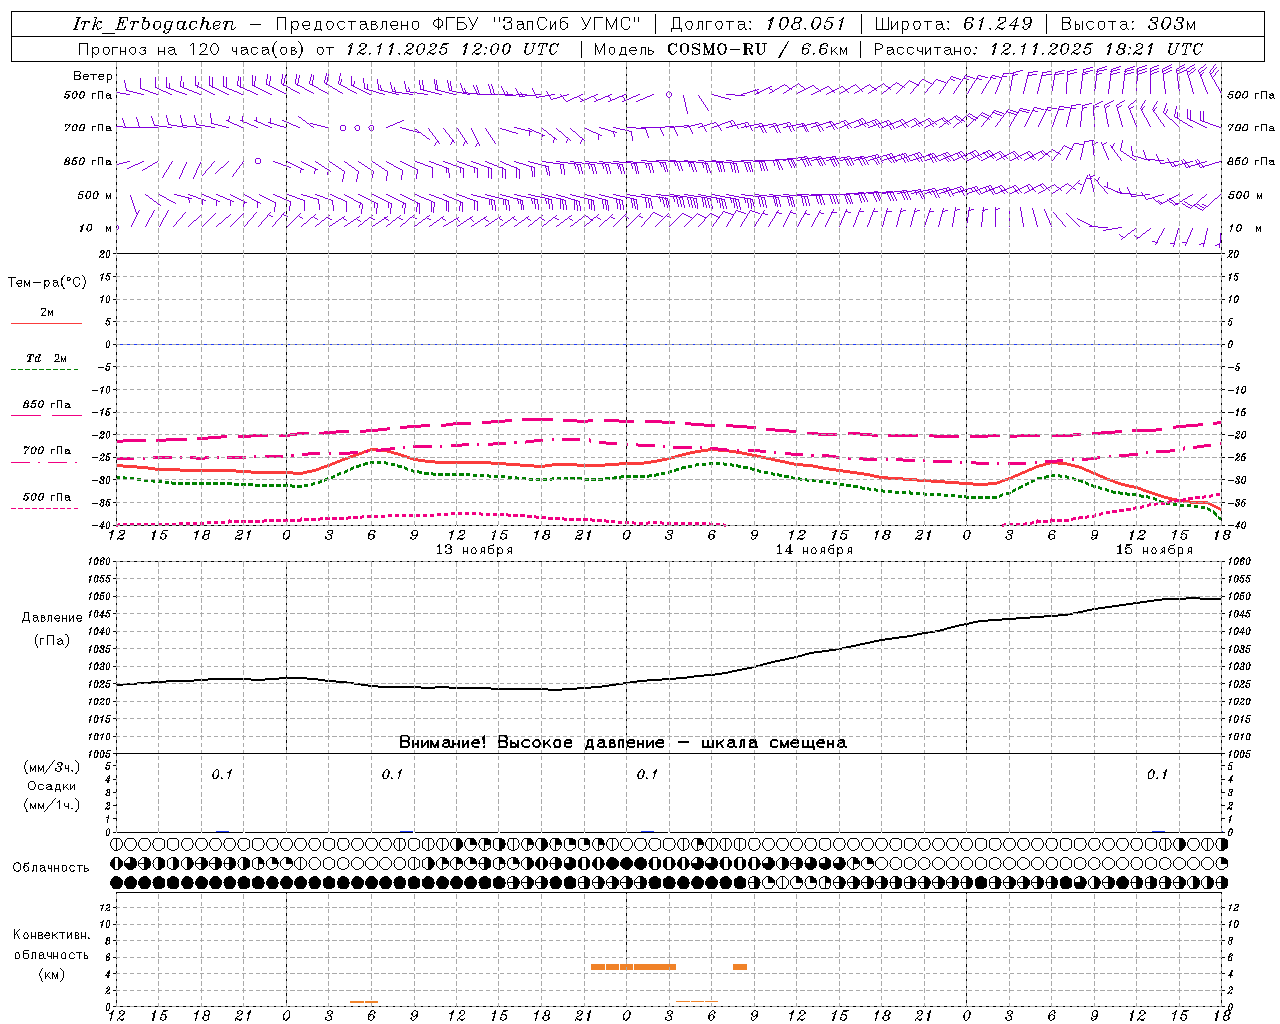Click the 15 ноября date label

pyautogui.click(x=1154, y=550)
